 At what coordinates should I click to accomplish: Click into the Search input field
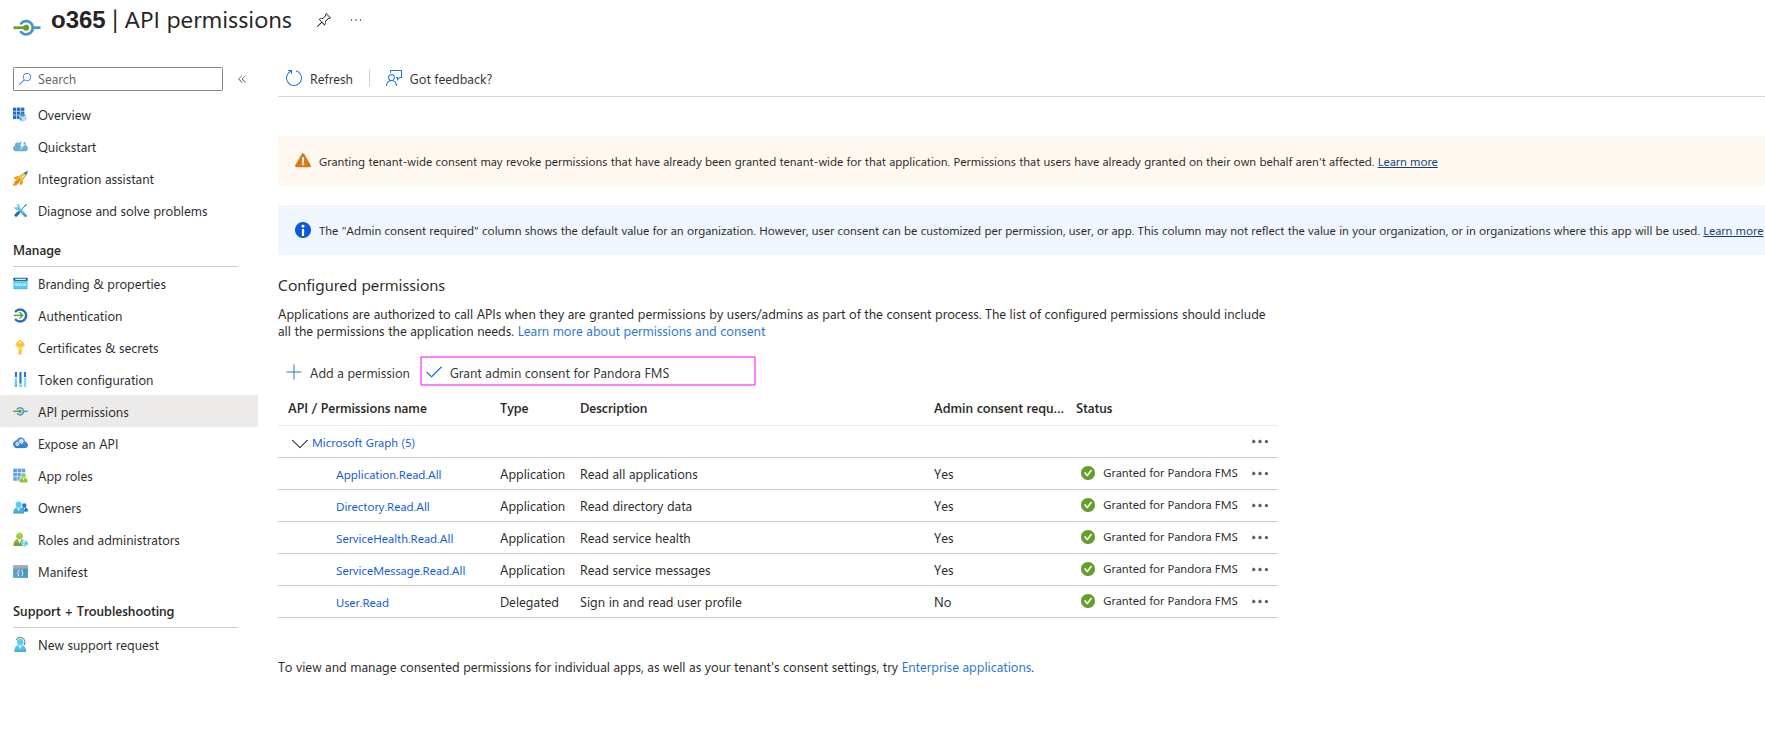tap(118, 79)
